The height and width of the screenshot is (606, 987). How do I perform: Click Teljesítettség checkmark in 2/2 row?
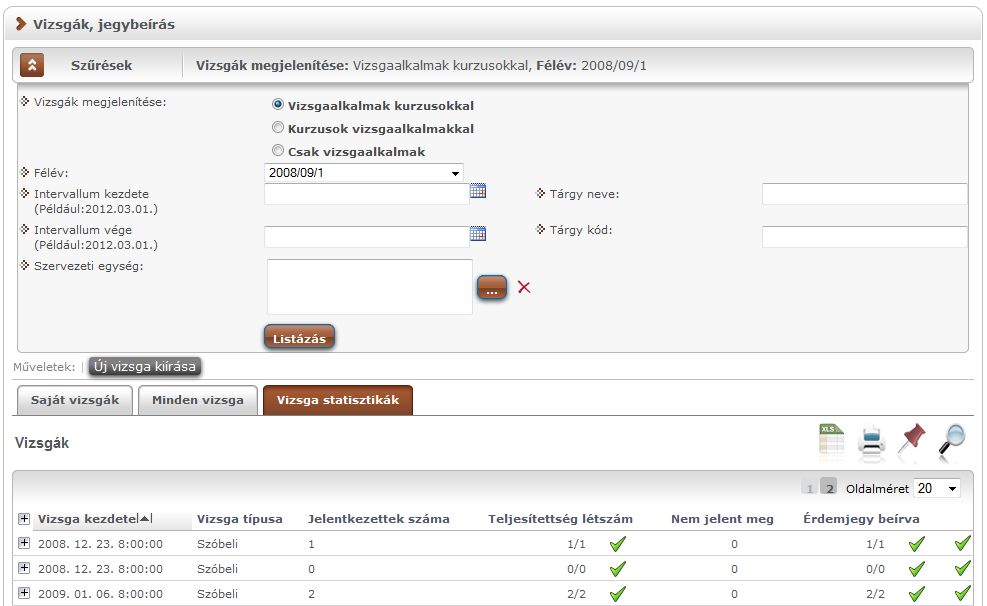(618, 593)
